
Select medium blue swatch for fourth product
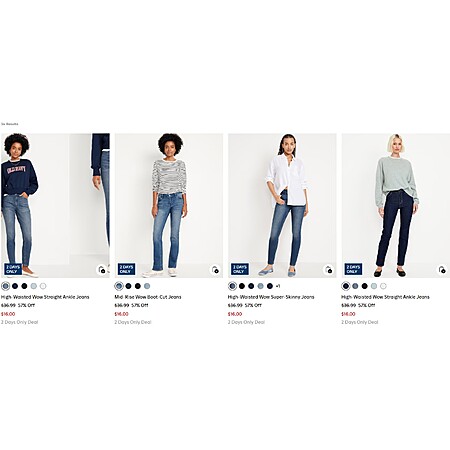[355, 286]
